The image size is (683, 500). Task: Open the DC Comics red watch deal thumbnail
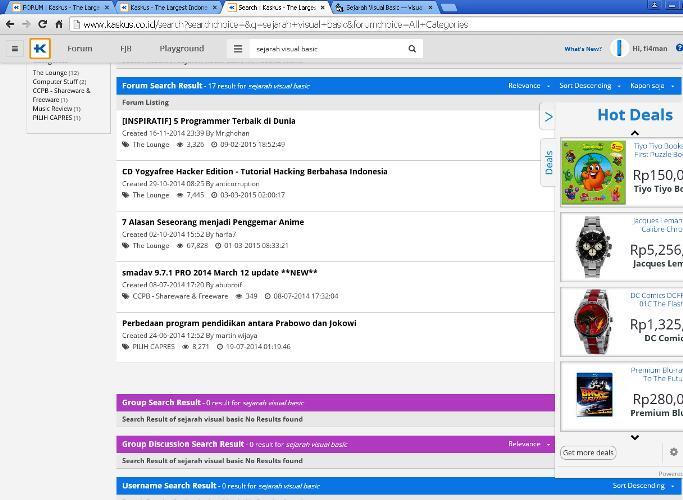(593, 321)
